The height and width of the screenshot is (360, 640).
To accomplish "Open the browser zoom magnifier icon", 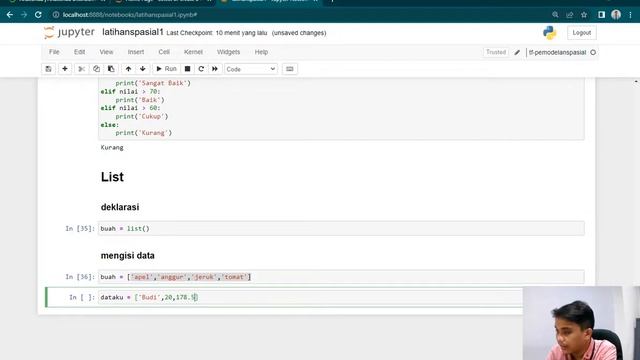I will (x=555, y=15).
